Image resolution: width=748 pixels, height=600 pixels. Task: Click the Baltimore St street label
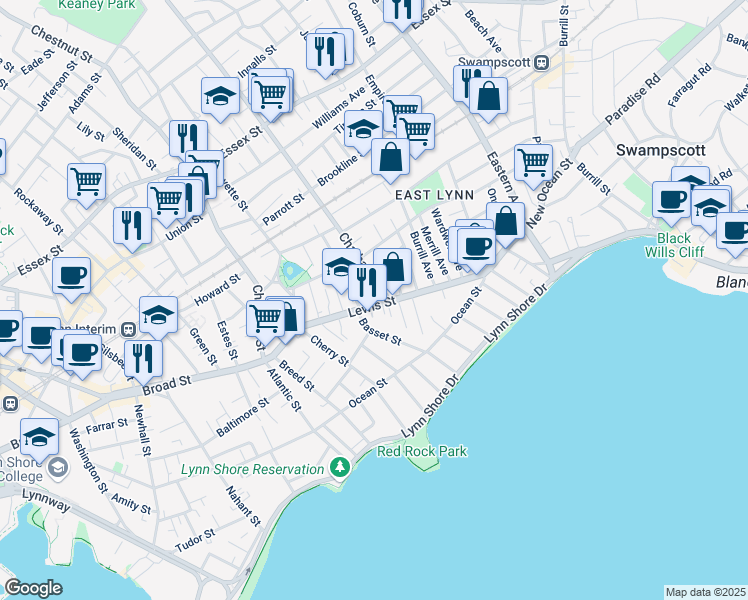tap(243, 417)
